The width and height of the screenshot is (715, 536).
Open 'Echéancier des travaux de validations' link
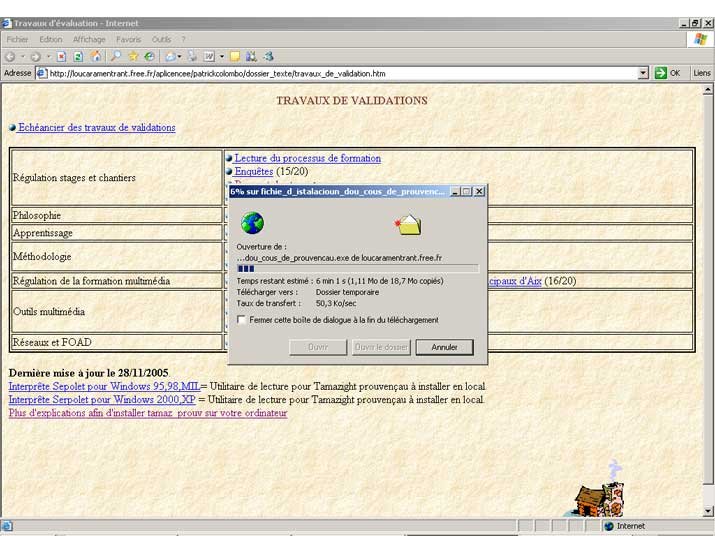pos(97,128)
